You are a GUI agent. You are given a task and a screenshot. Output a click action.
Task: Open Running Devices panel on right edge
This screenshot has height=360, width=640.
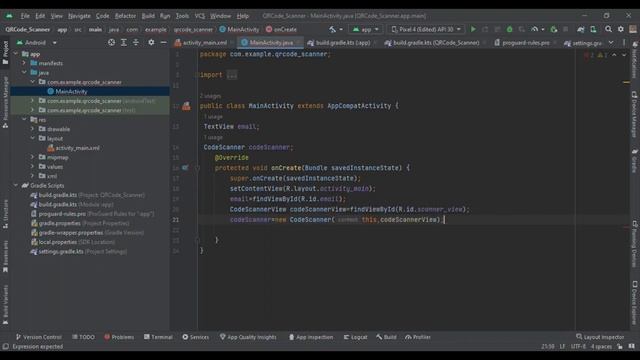(634, 244)
